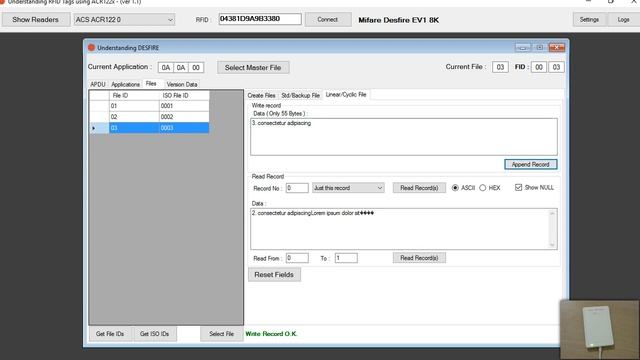Click the card reader webcam thumbnail

point(600,330)
